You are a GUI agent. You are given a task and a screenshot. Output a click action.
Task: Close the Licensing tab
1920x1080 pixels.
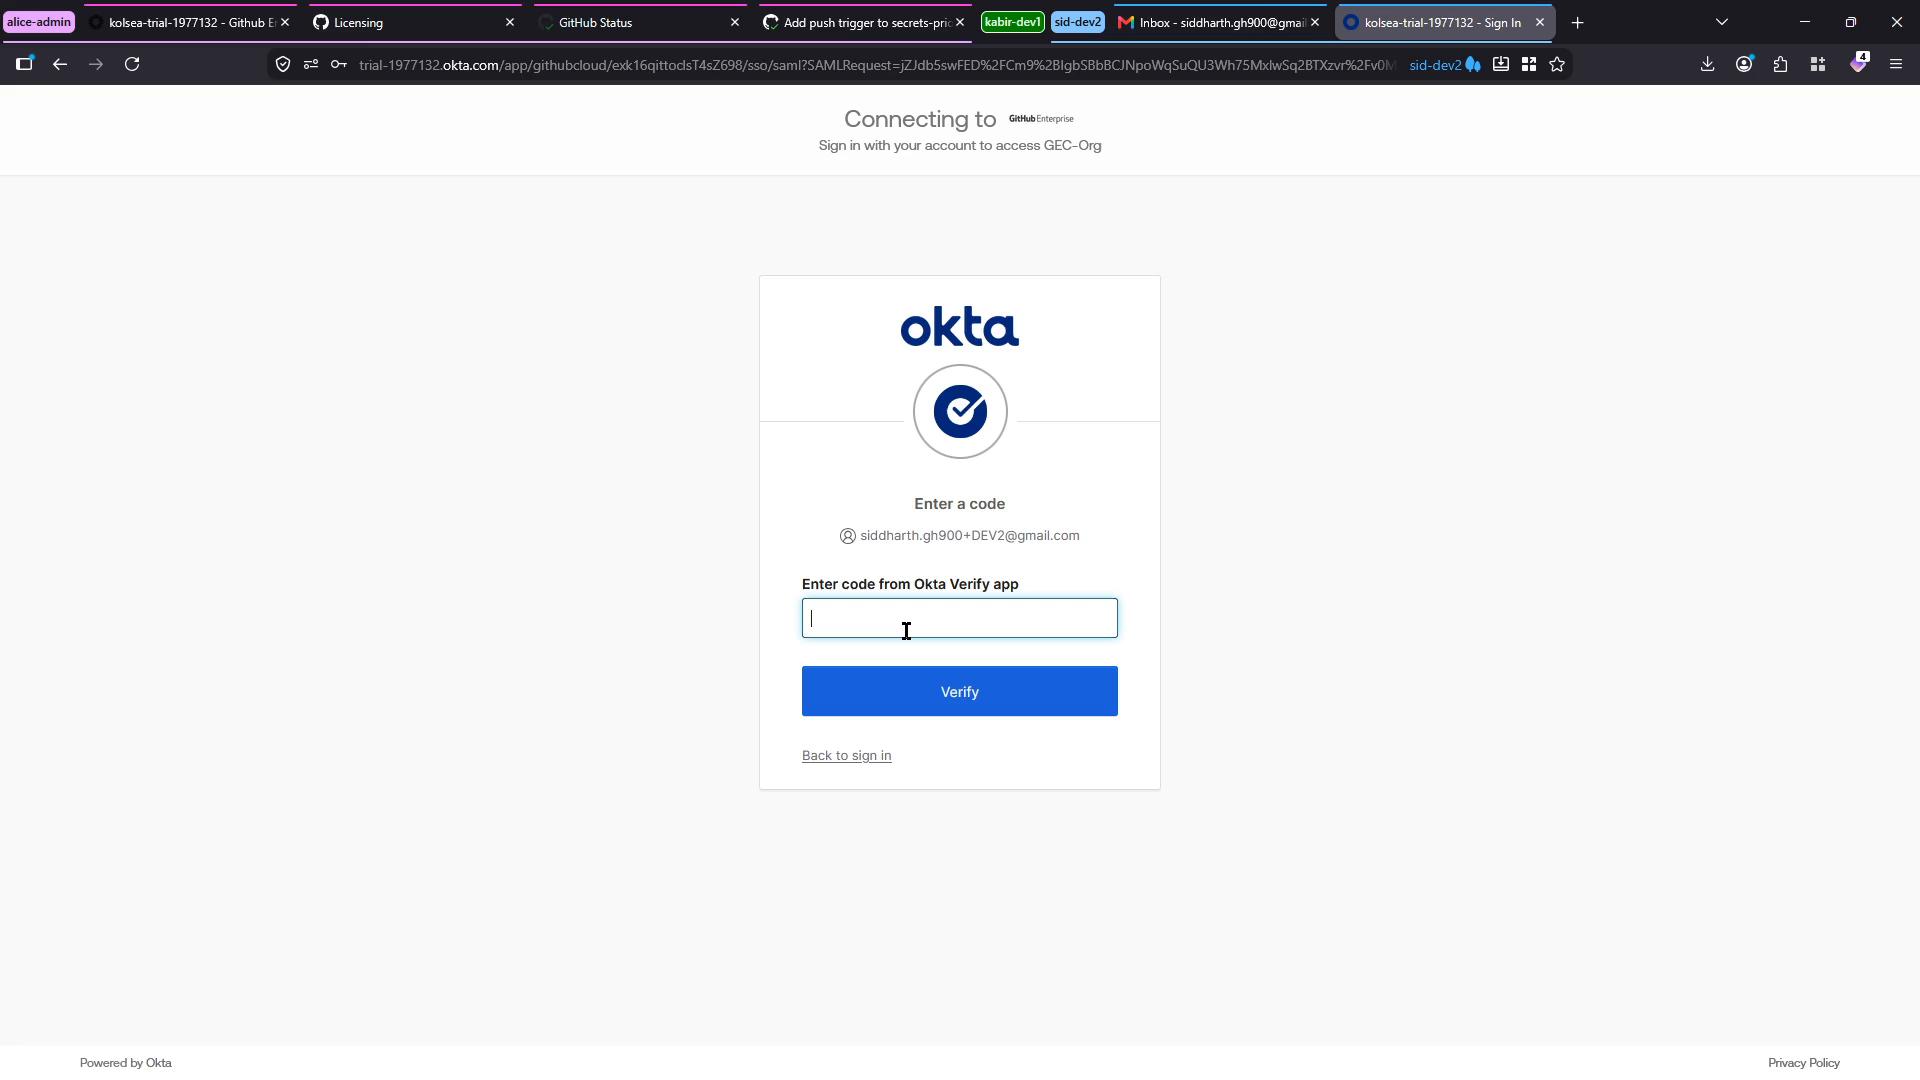510,22
